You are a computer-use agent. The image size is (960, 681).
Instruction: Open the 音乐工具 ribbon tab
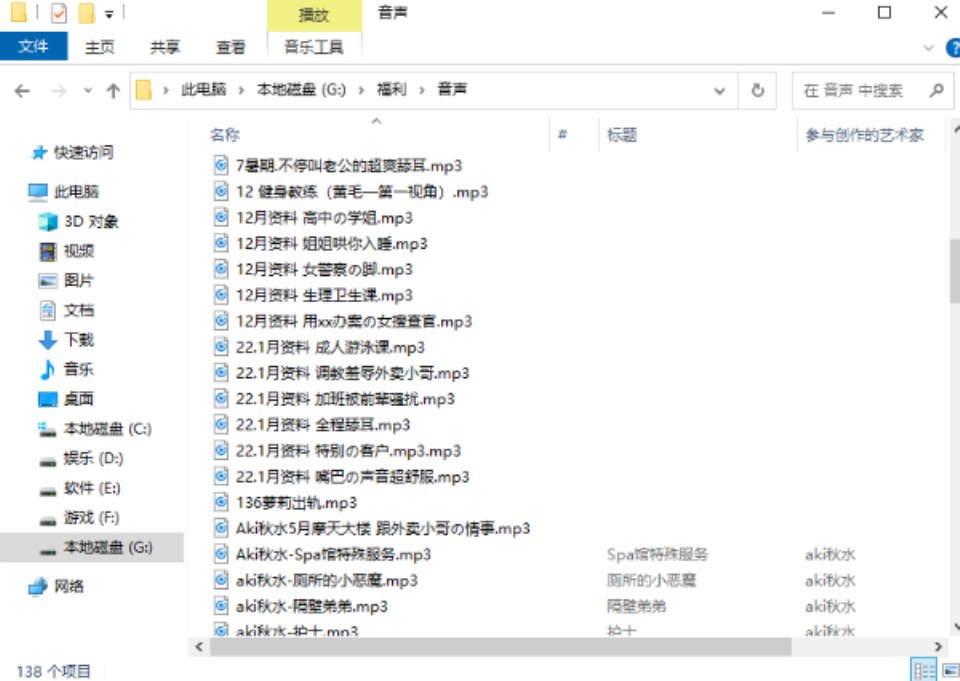point(313,47)
